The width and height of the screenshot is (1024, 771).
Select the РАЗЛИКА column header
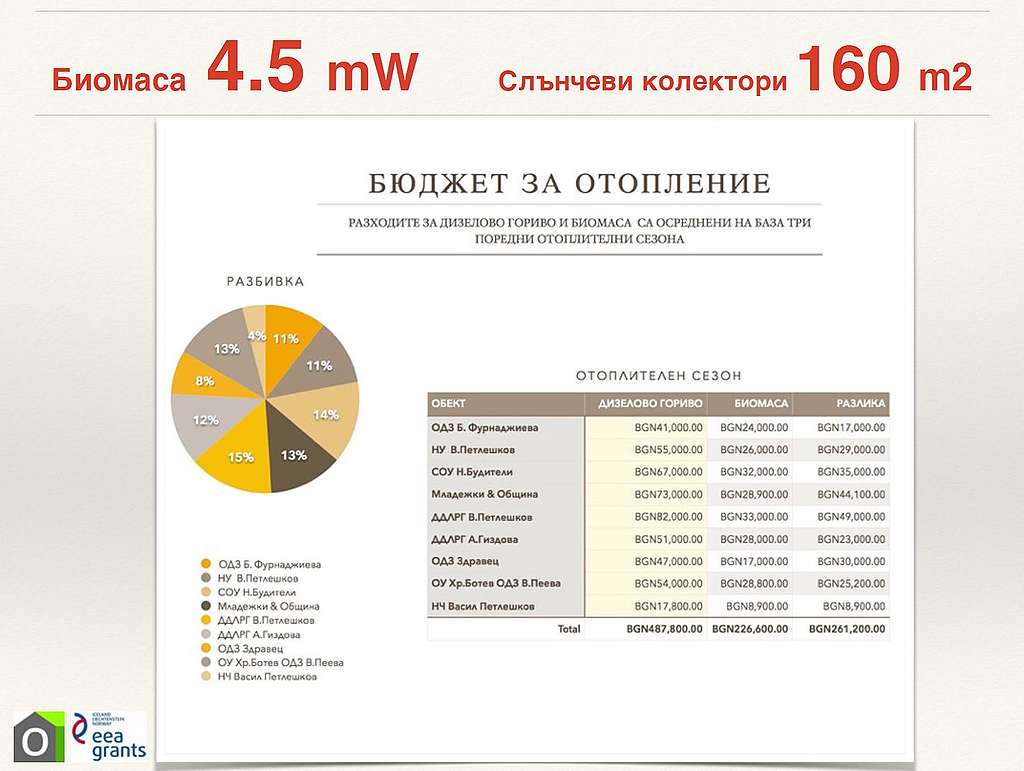tap(841, 403)
